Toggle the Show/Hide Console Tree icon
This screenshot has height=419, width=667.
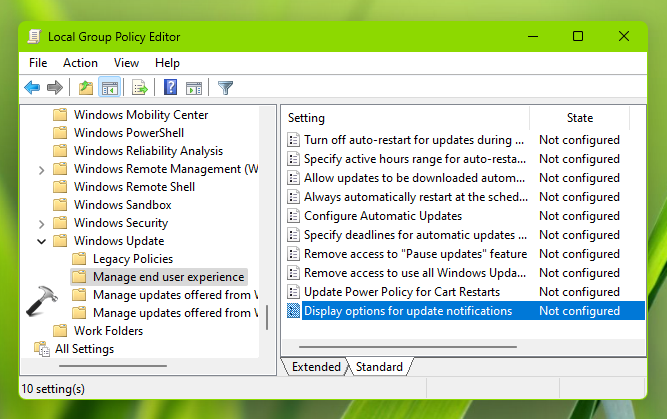tap(110, 88)
